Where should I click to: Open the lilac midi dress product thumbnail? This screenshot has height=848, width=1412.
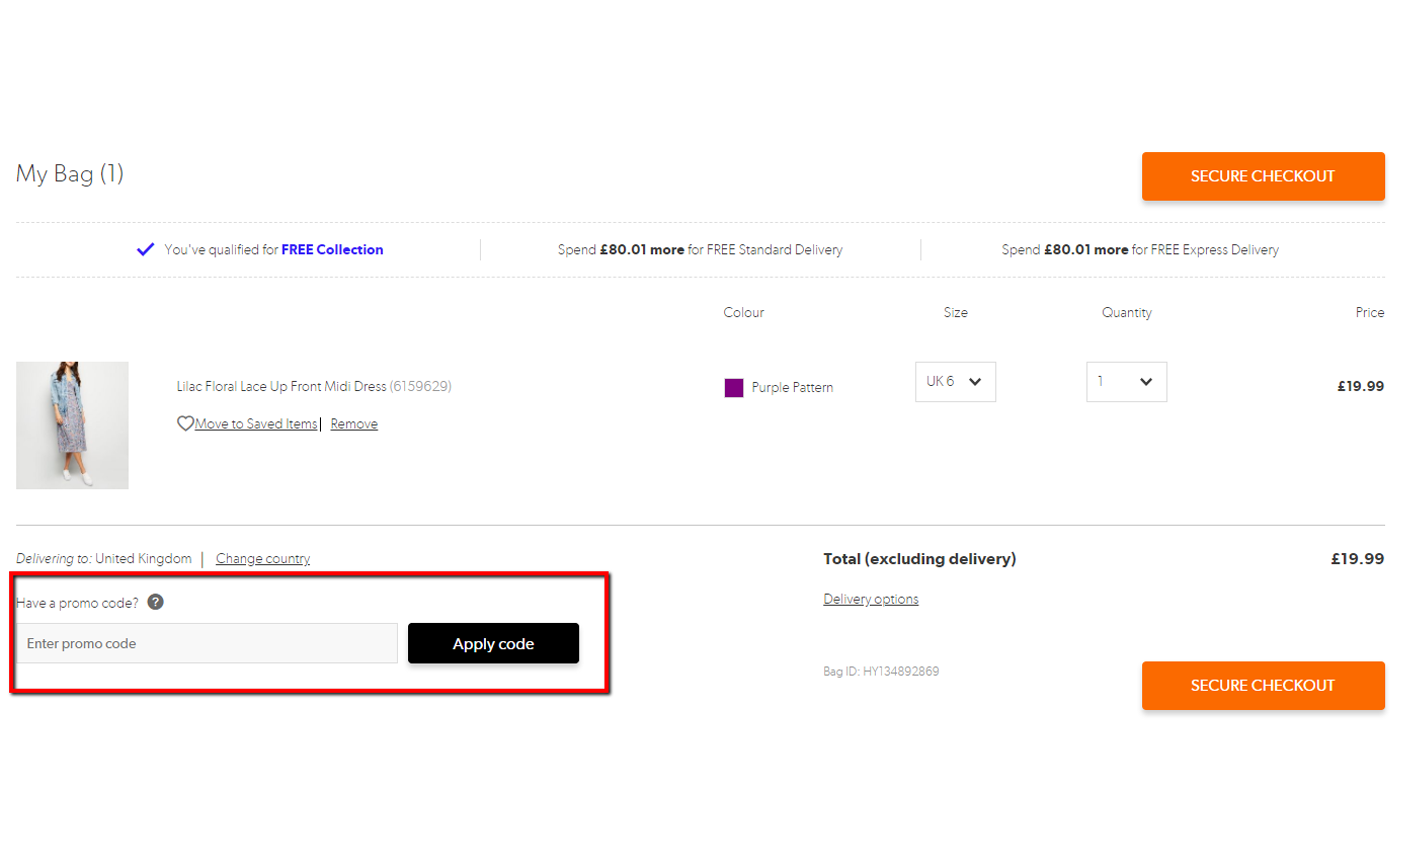[72, 425]
